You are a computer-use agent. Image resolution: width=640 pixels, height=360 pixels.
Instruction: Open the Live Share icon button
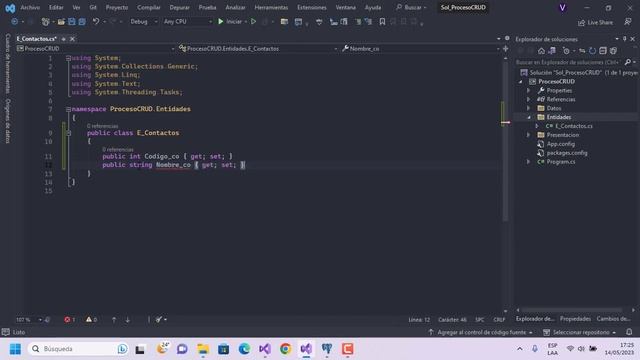(595, 22)
